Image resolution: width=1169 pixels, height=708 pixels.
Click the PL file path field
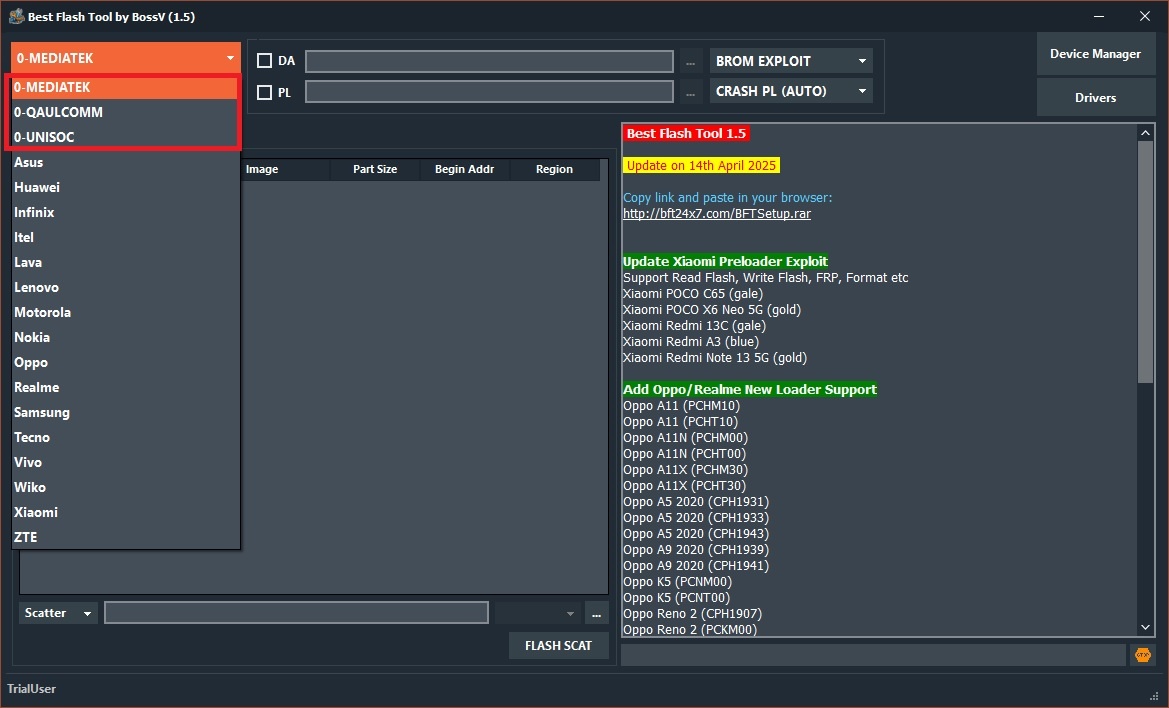click(489, 92)
